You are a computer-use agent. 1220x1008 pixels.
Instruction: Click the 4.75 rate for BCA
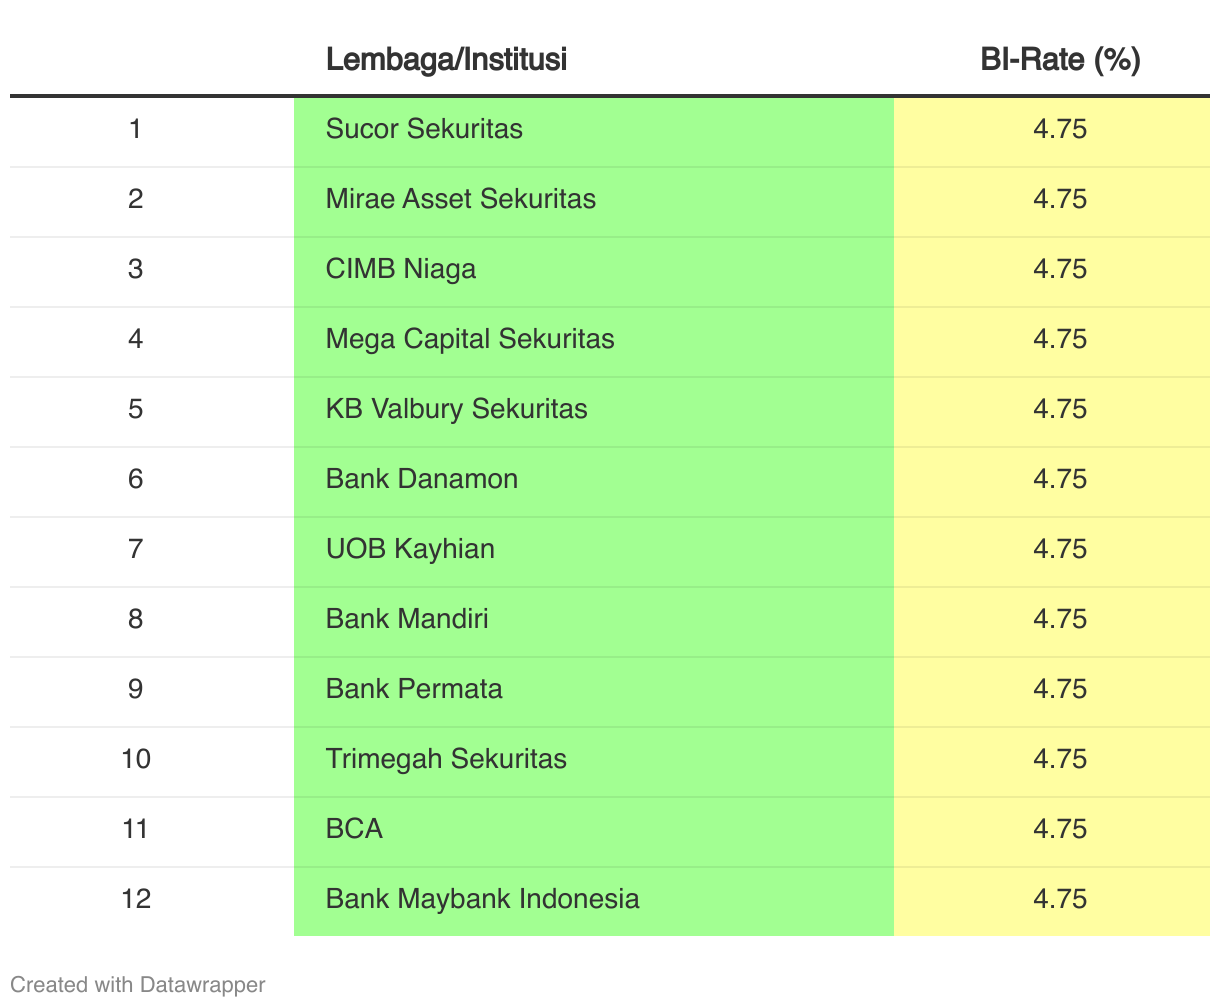pos(1060,830)
